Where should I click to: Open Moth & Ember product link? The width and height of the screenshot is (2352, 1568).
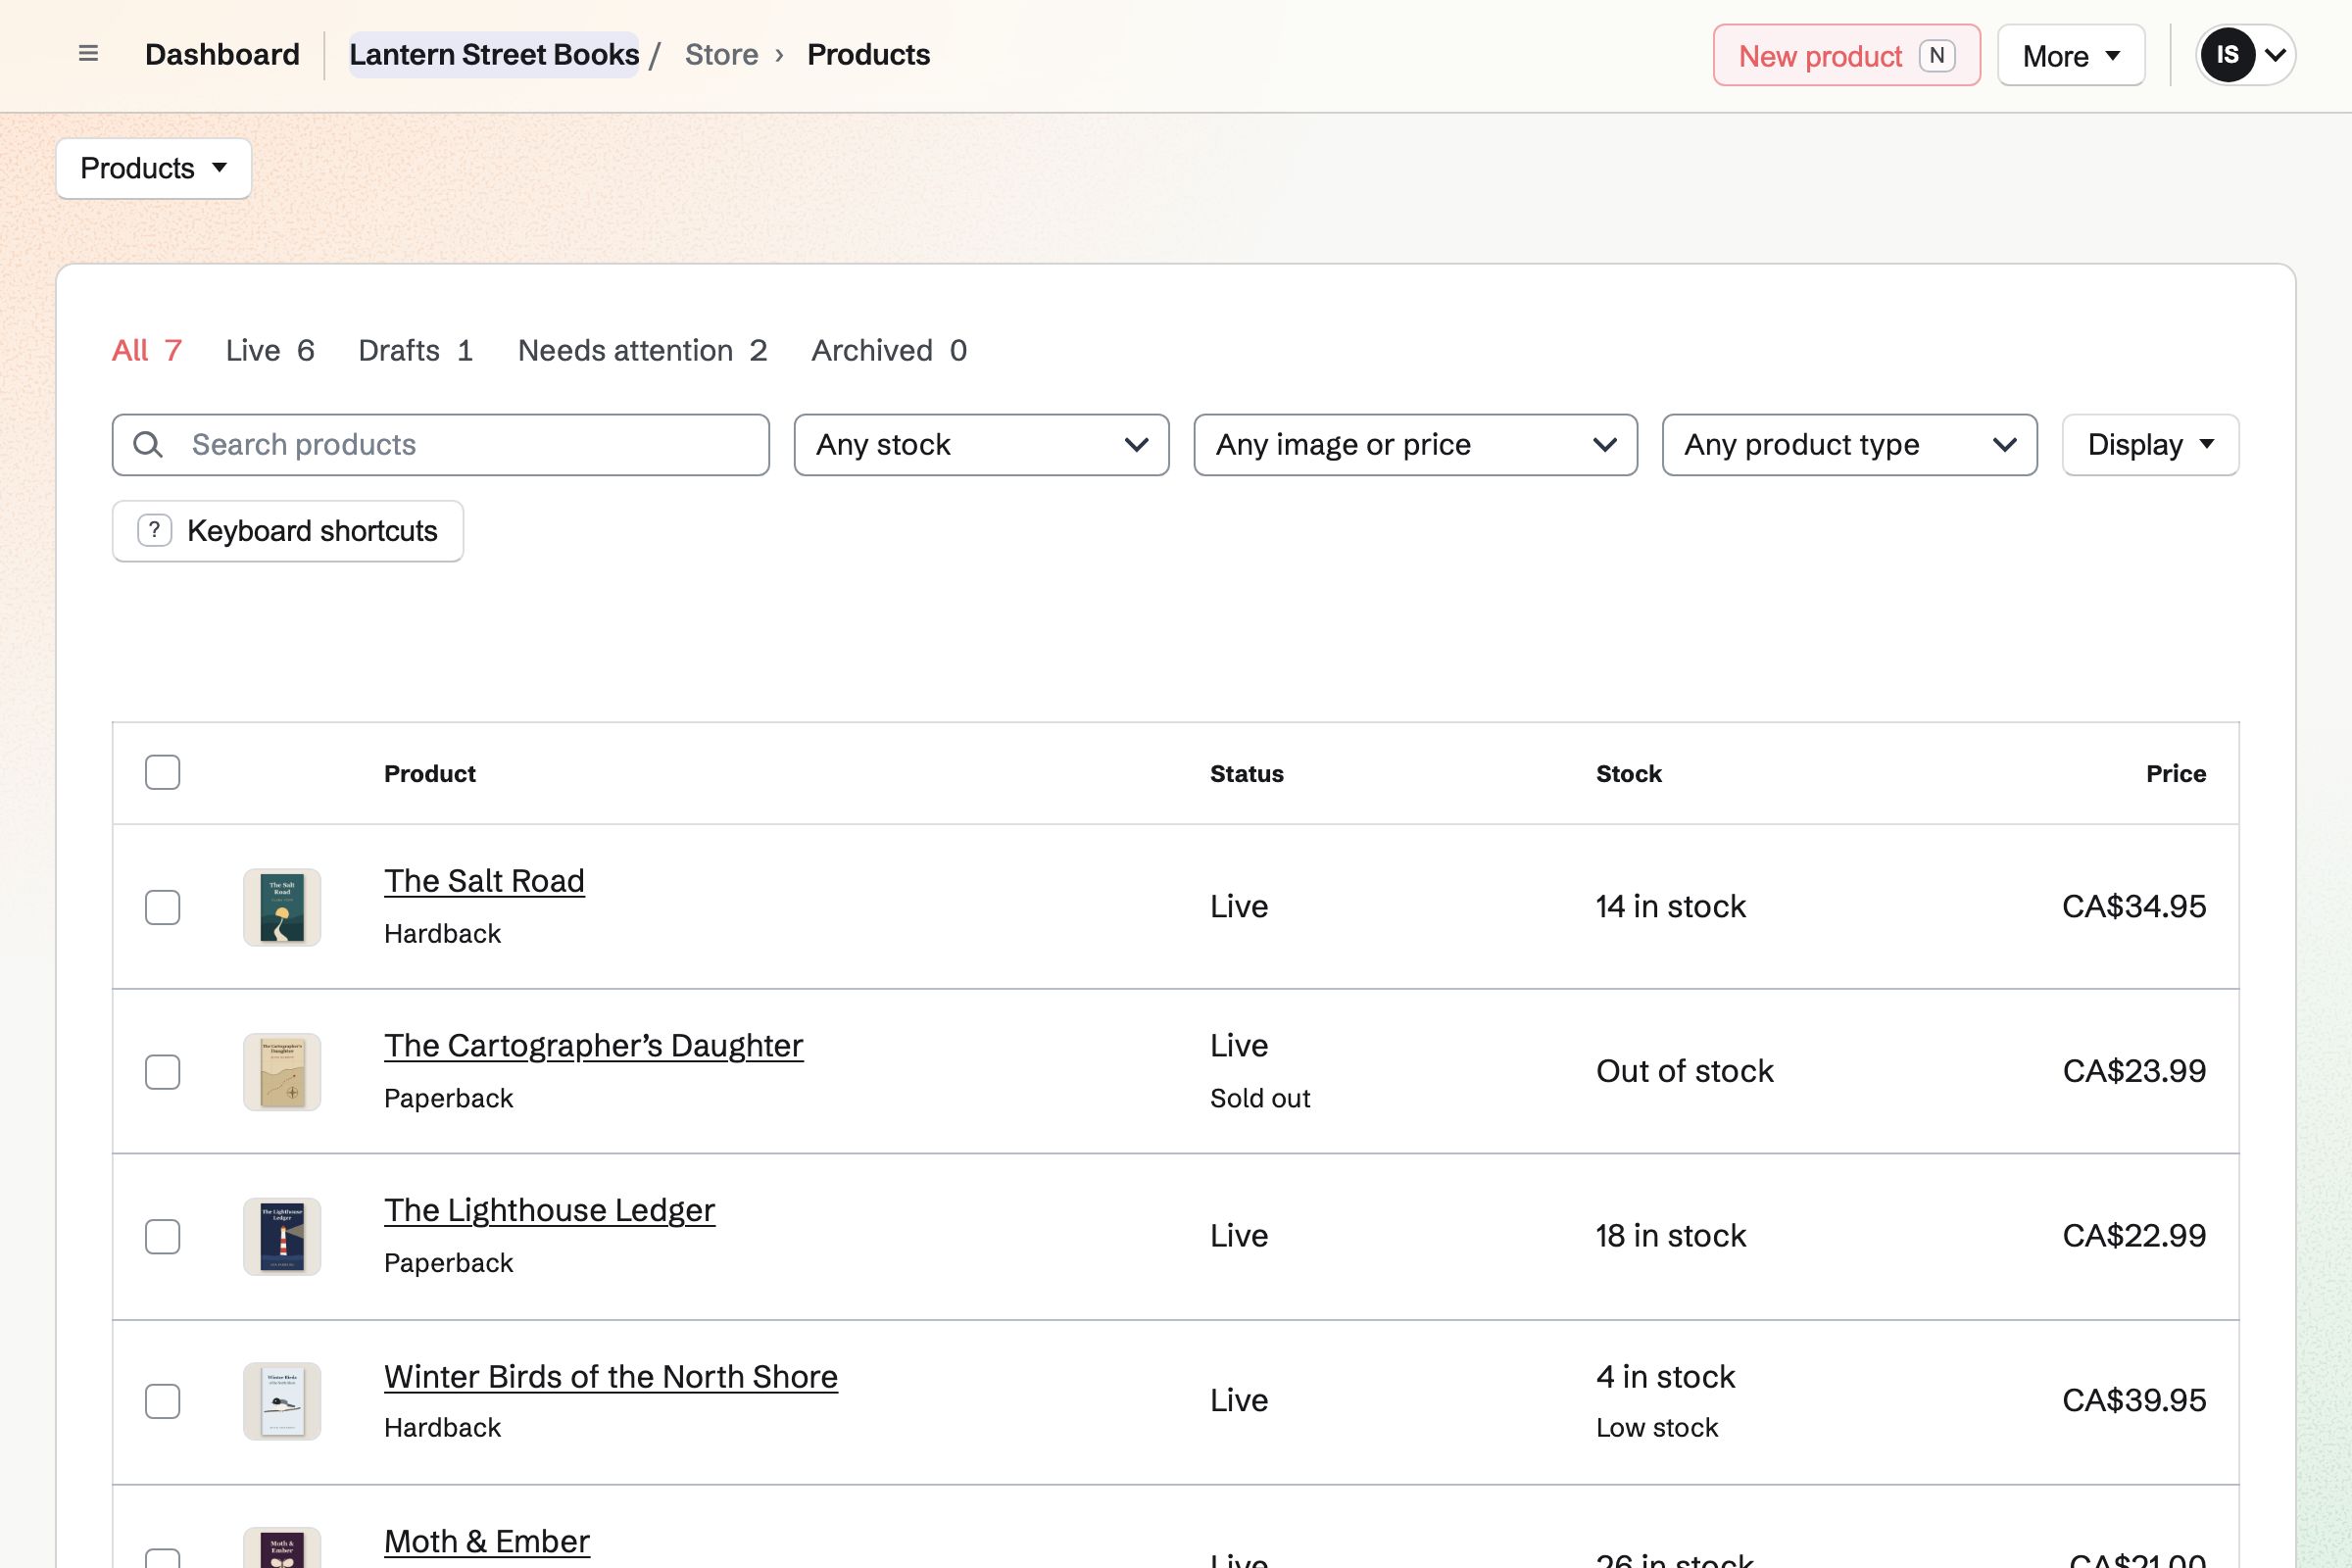pos(486,1541)
